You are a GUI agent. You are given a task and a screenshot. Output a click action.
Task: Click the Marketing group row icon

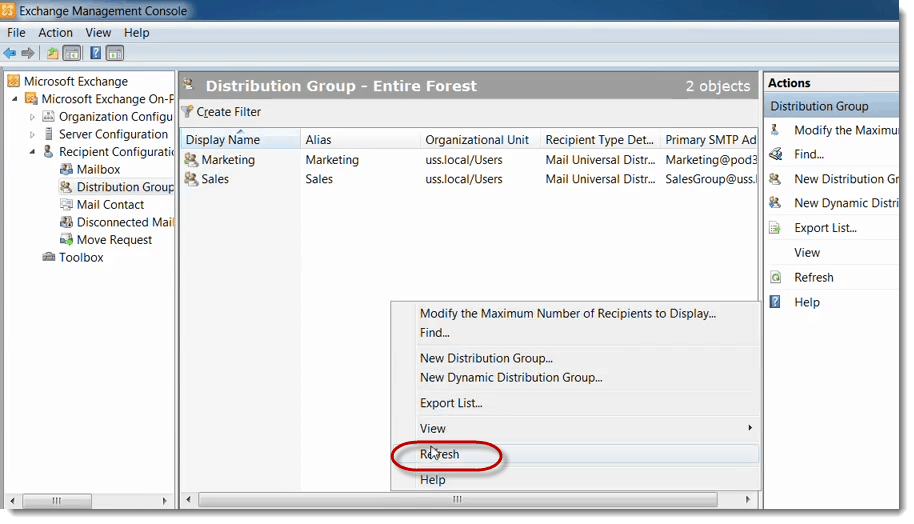tap(191, 159)
